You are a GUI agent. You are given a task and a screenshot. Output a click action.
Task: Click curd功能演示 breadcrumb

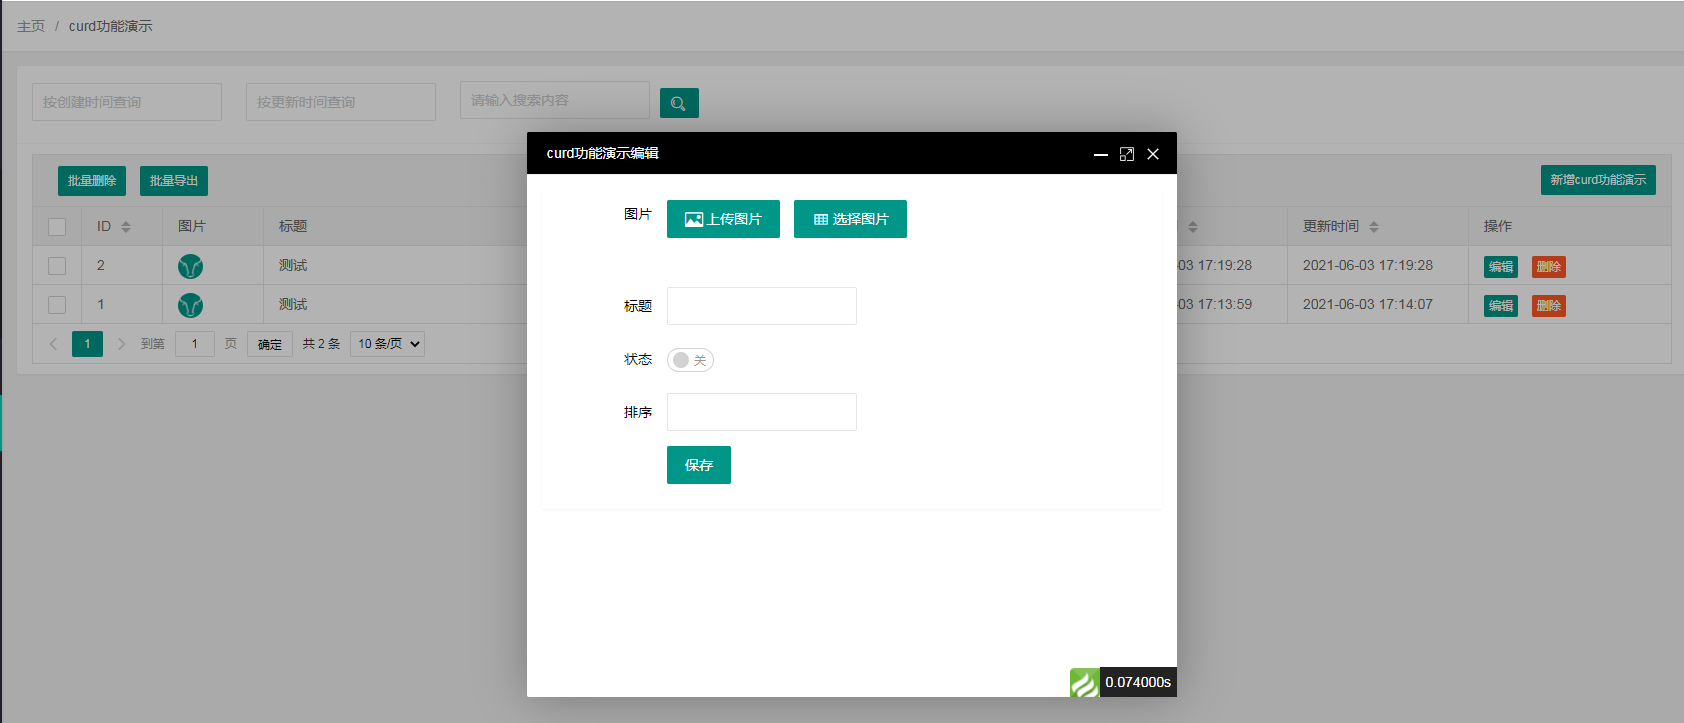pyautogui.click(x=111, y=26)
